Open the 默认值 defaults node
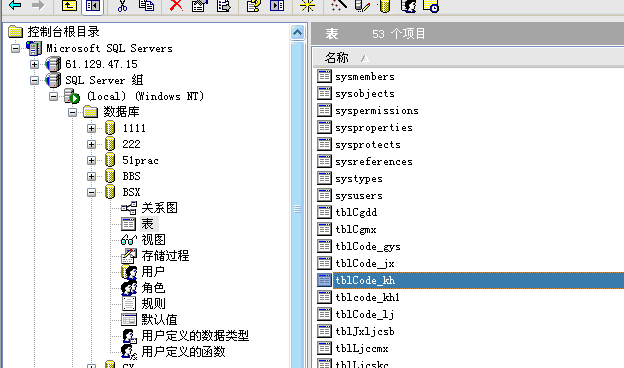The height and width of the screenshot is (368, 624). [x=159, y=319]
